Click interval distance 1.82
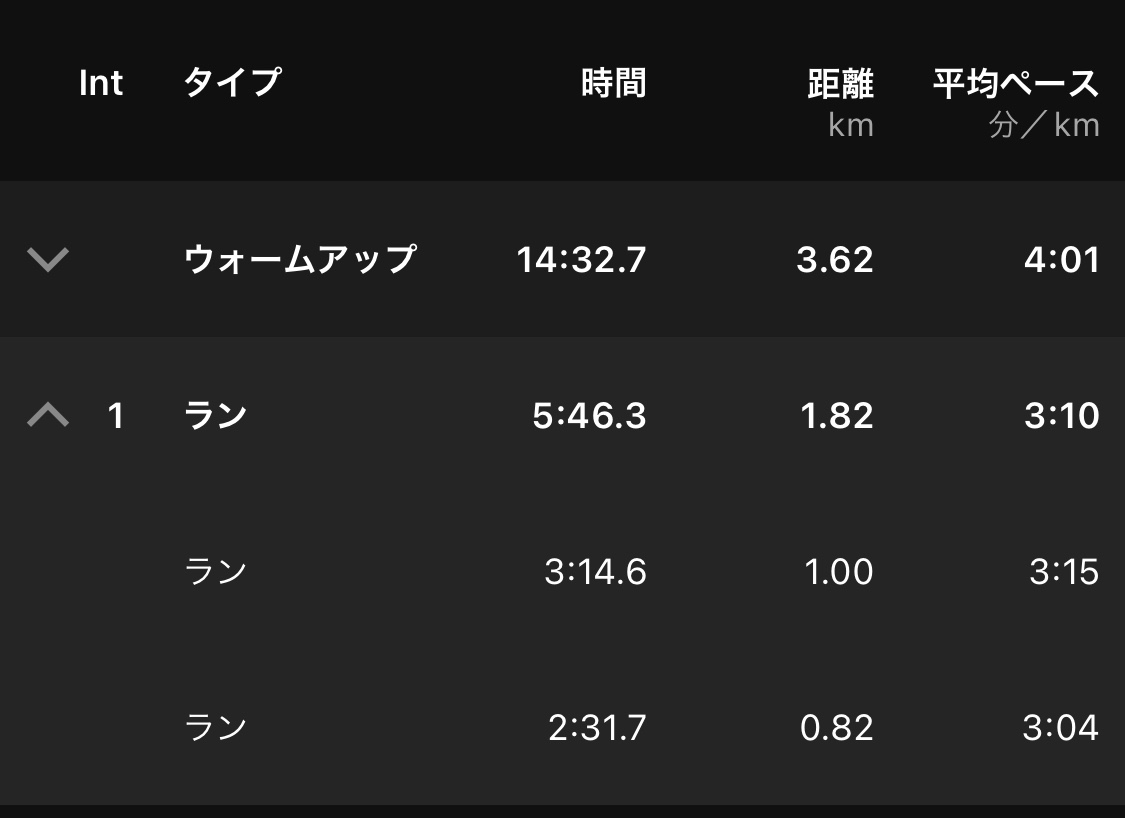 coord(837,415)
